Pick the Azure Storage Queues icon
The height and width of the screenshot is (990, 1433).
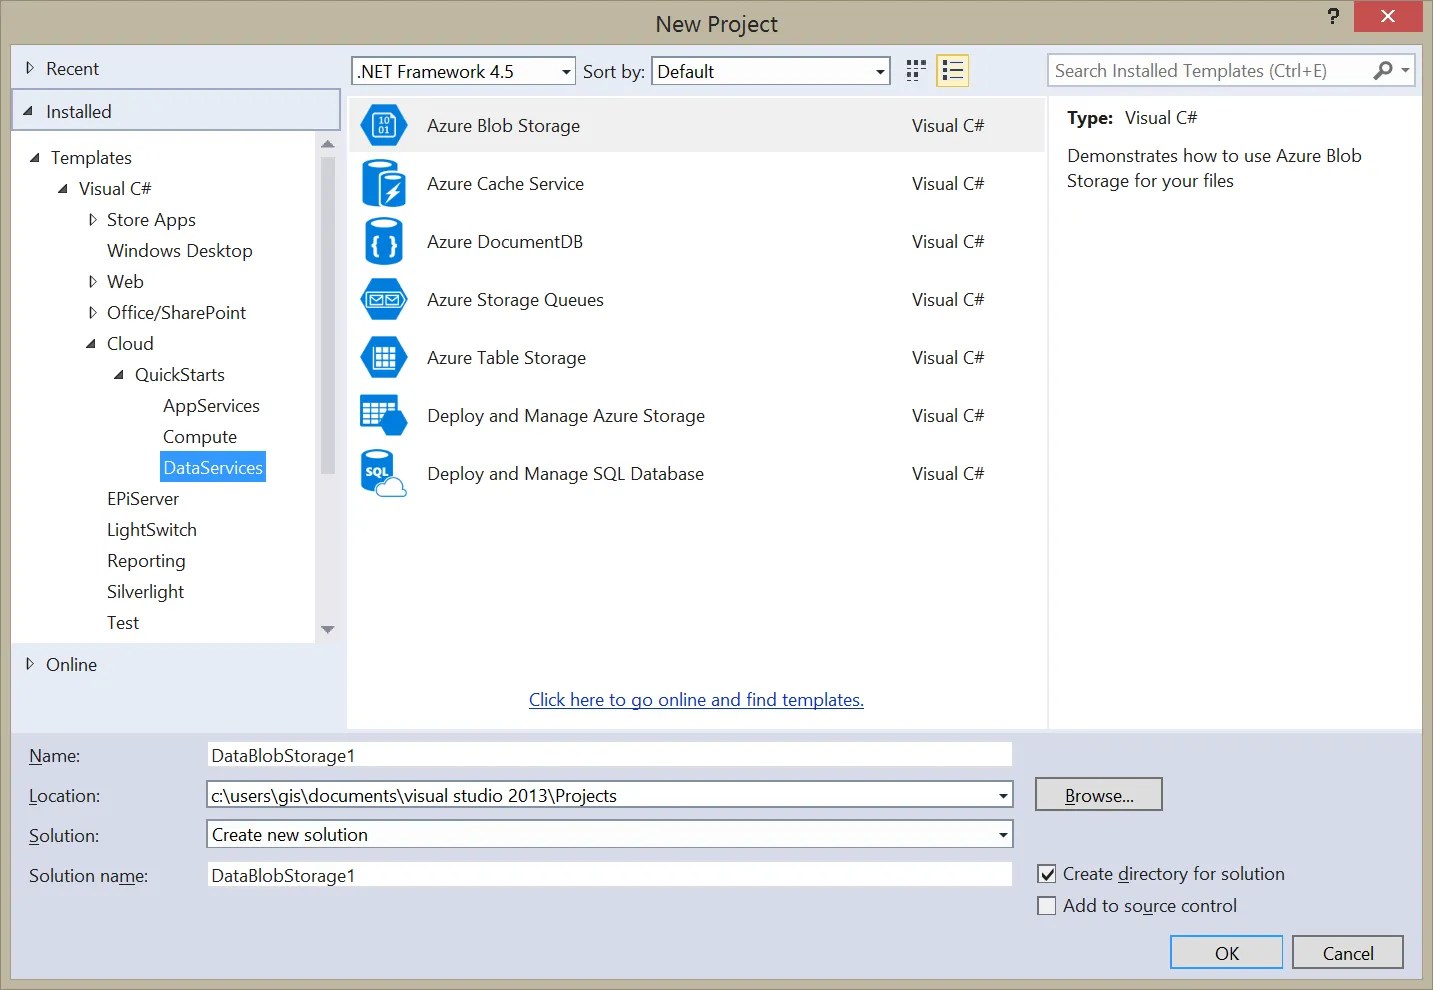point(384,300)
